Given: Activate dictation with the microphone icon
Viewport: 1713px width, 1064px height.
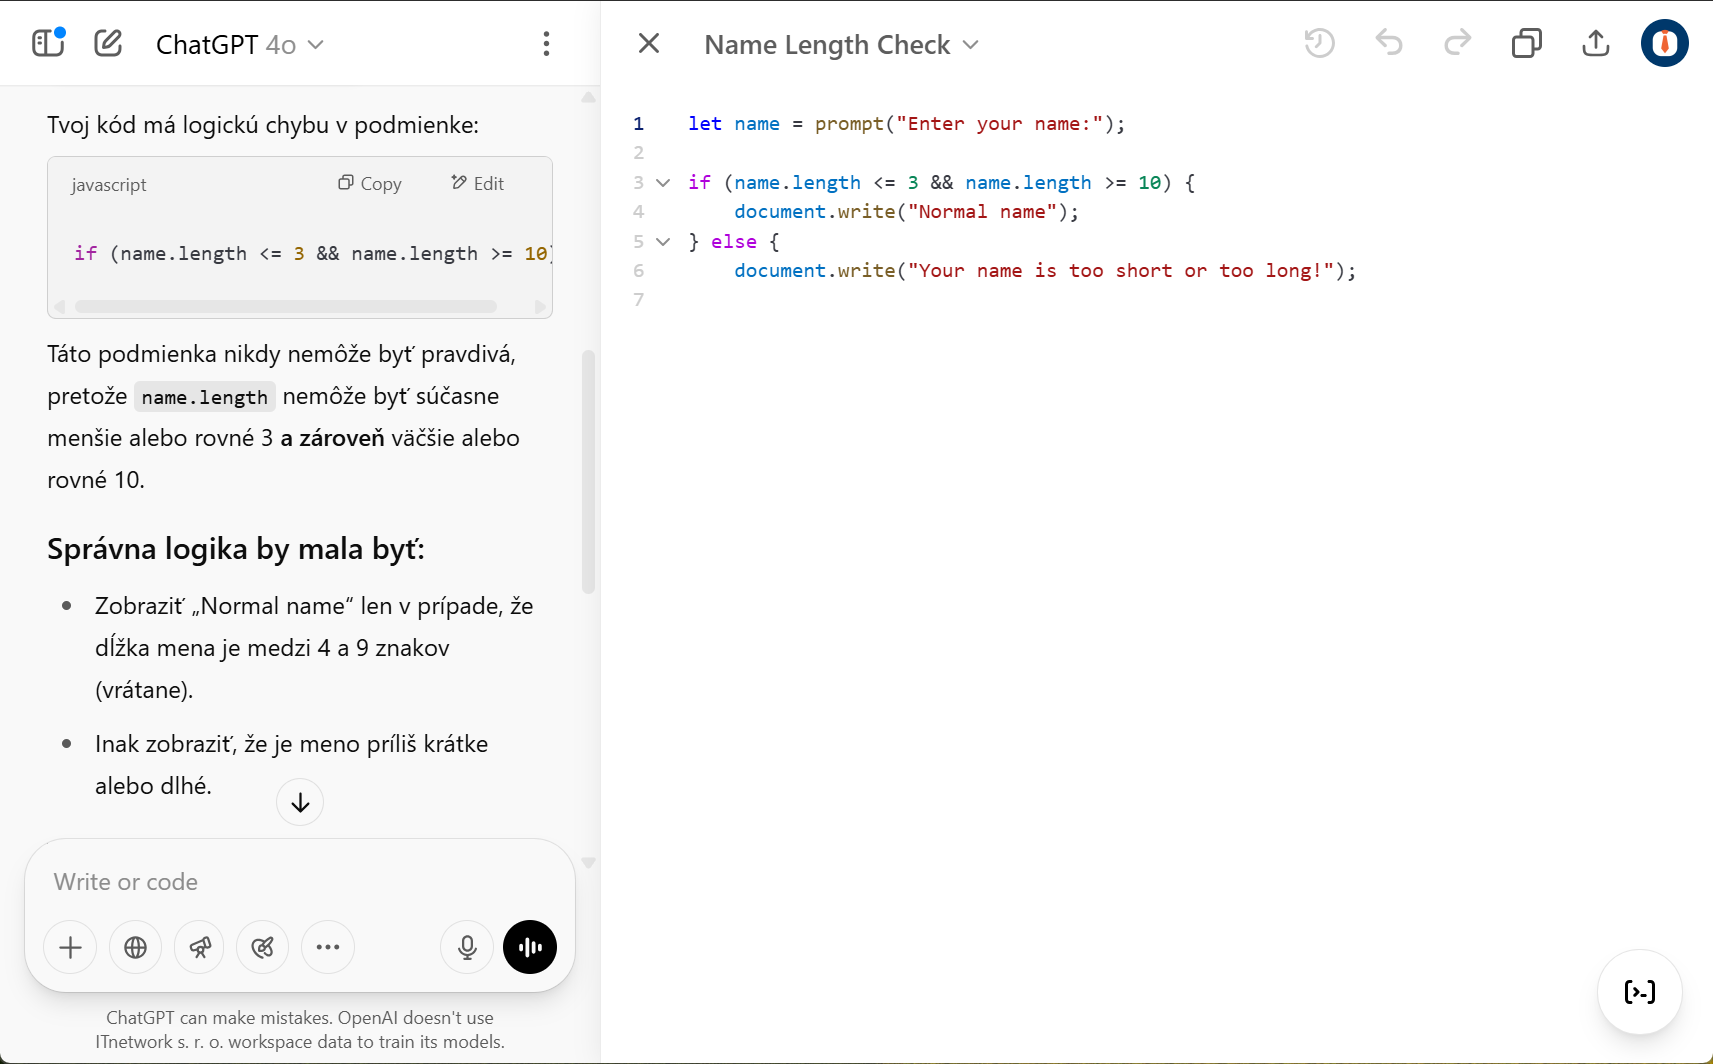Looking at the screenshot, I should (466, 947).
